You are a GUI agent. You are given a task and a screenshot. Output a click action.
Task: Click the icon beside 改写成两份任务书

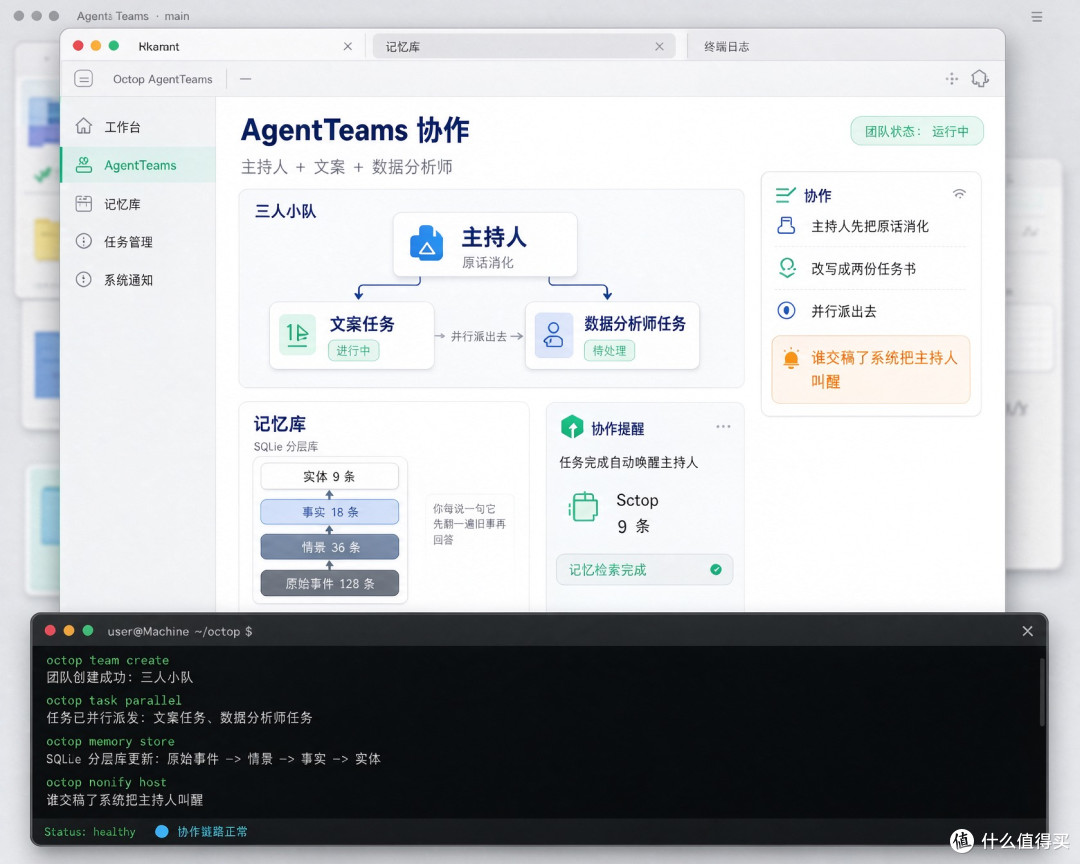pyautogui.click(x=787, y=268)
